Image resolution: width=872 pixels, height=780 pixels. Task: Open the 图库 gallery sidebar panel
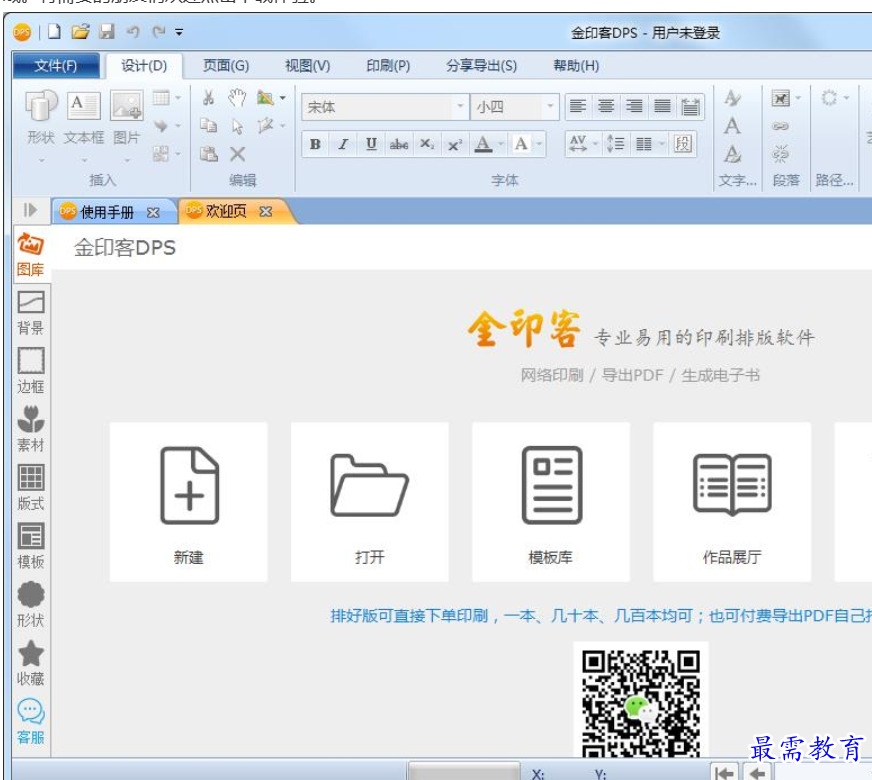pyautogui.click(x=31, y=255)
